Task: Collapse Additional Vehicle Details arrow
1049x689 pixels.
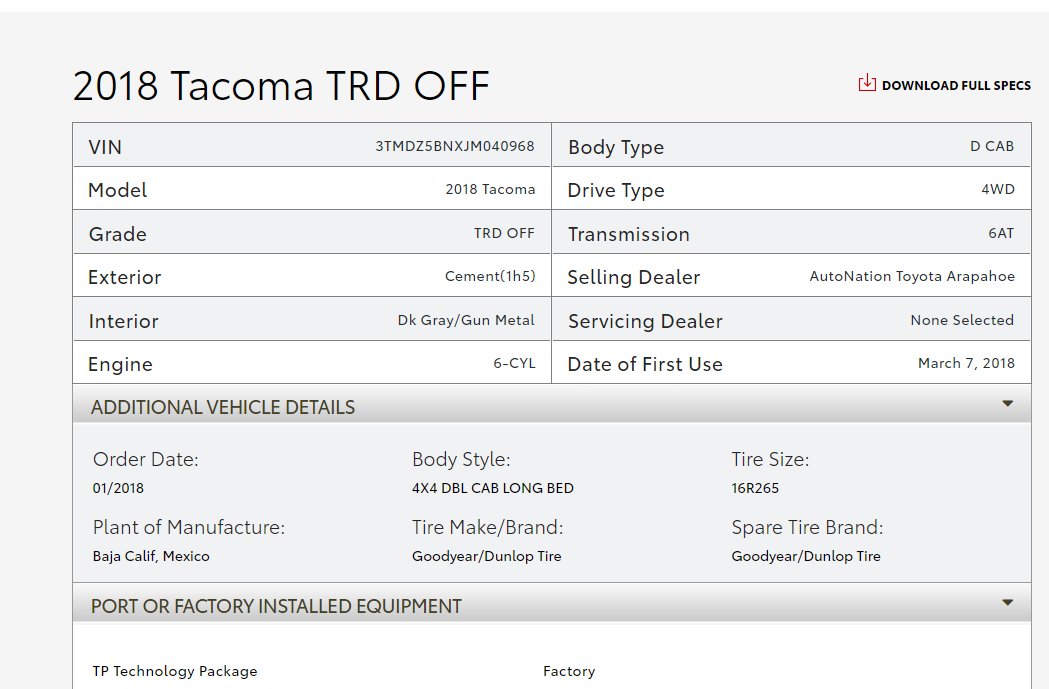Action: (1007, 404)
